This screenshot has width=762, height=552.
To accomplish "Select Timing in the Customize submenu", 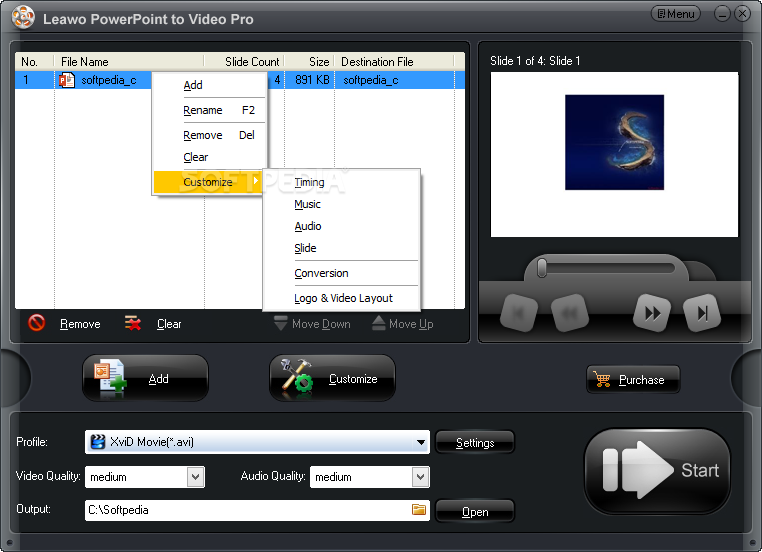I will pos(341,182).
